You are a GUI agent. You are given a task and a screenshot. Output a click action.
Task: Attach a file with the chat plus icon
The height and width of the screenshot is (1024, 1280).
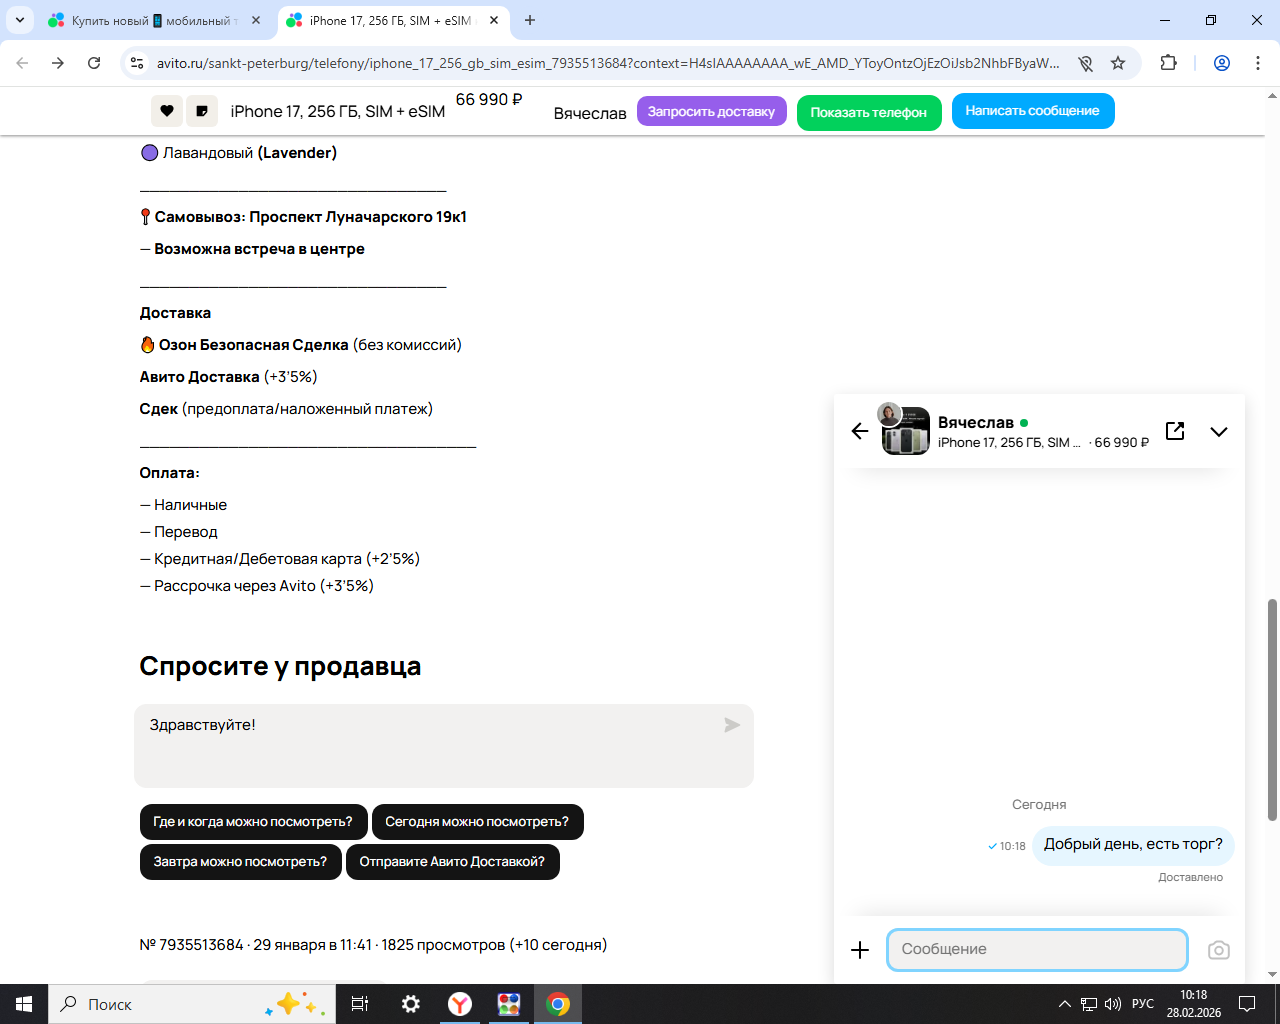860,950
